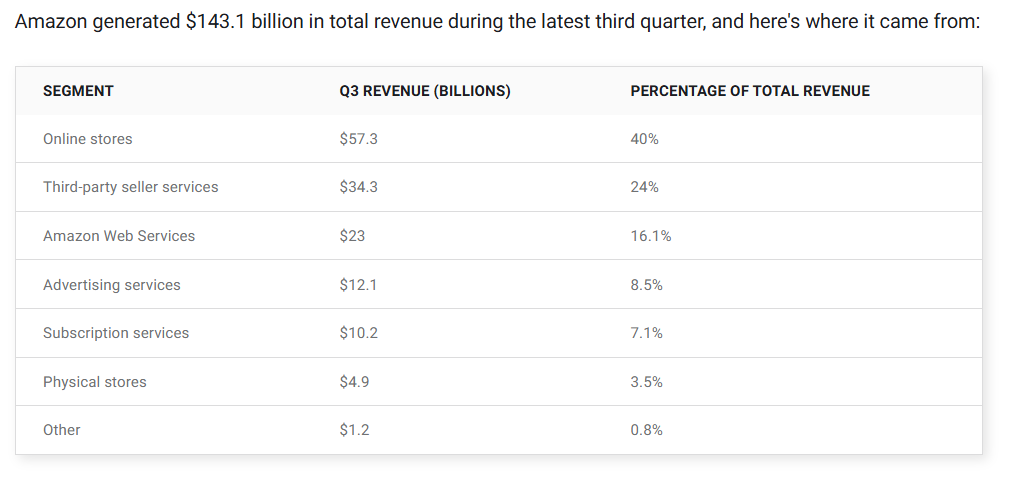Click the 24% percentage cell
Screen dimensions: 1013x481
click(x=644, y=187)
